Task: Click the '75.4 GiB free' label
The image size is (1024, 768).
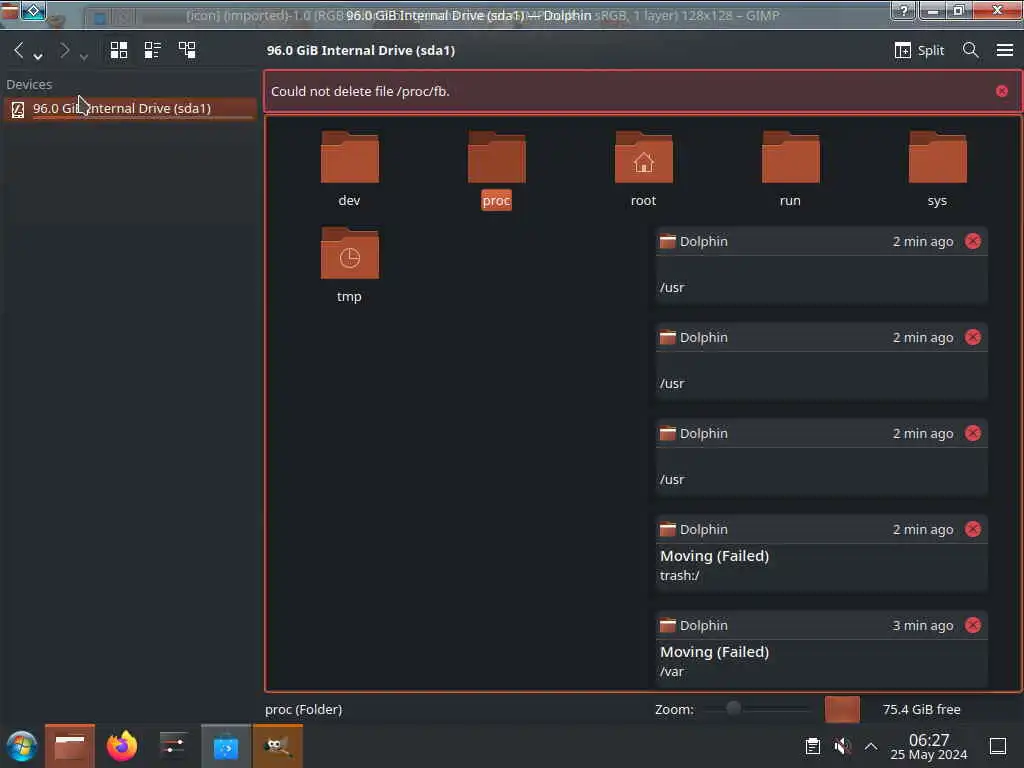Action: (921, 709)
